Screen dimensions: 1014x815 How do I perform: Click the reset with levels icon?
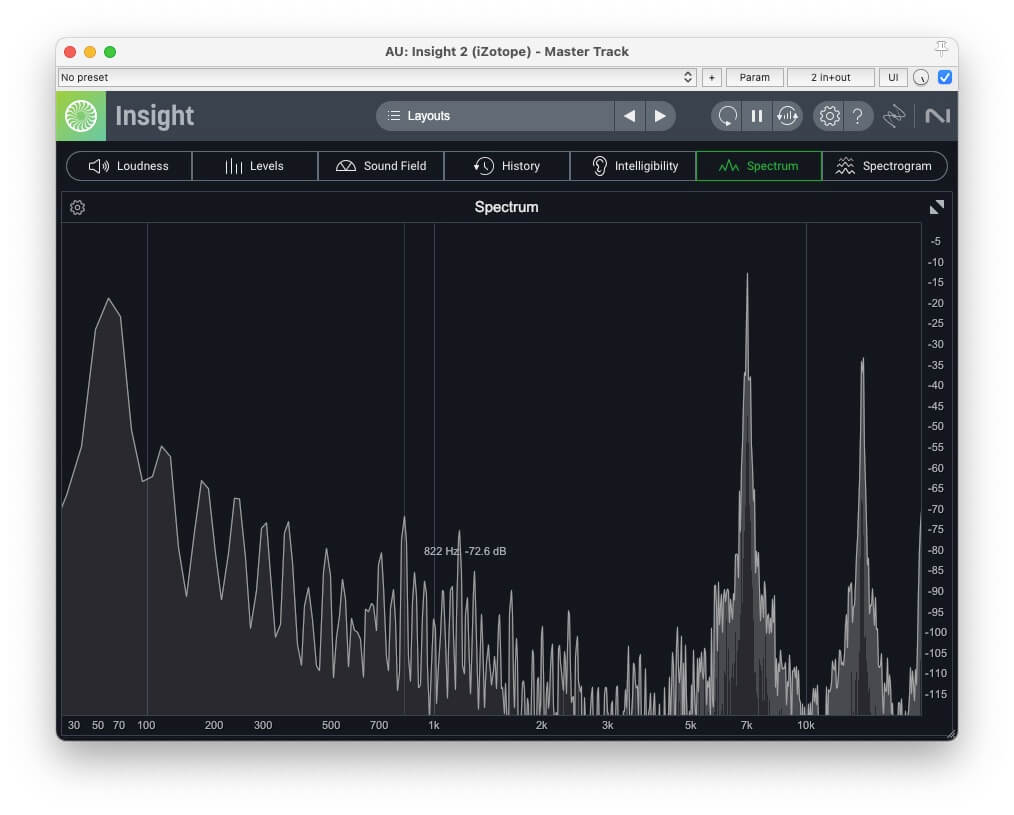787,116
